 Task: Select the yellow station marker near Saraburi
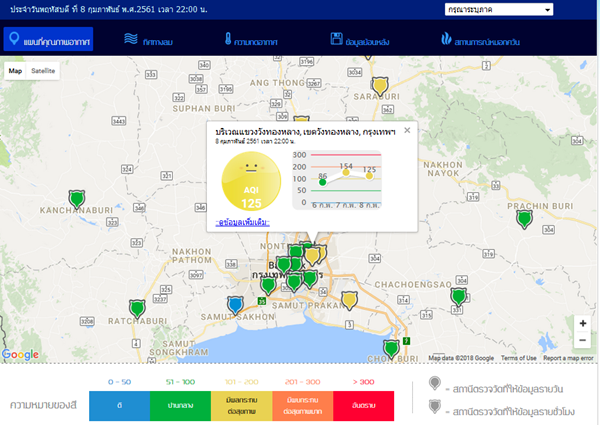[x=379, y=85]
